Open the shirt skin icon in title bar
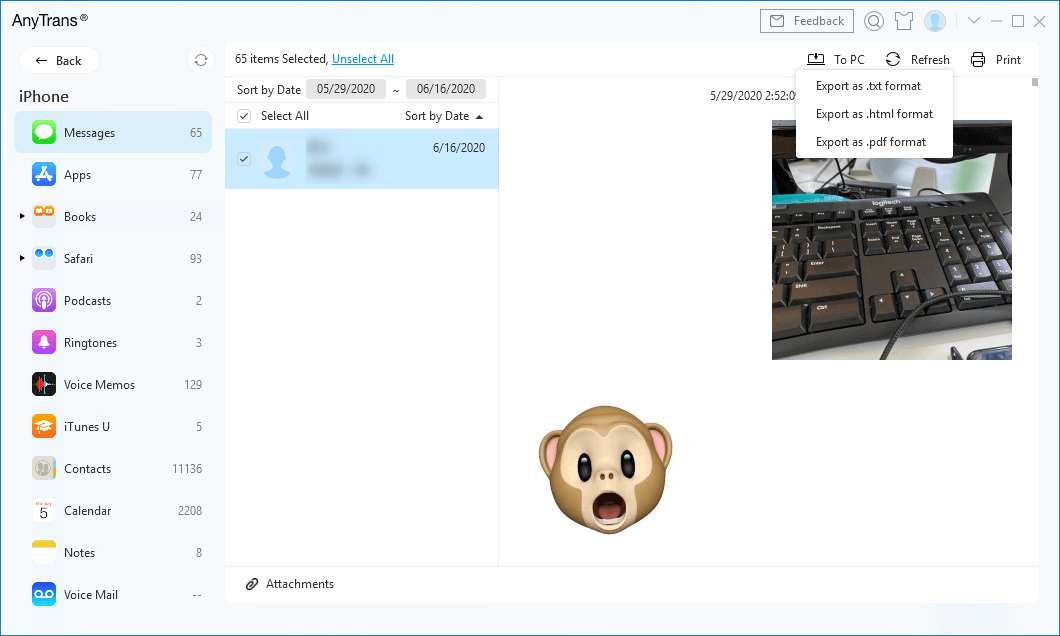 904,21
